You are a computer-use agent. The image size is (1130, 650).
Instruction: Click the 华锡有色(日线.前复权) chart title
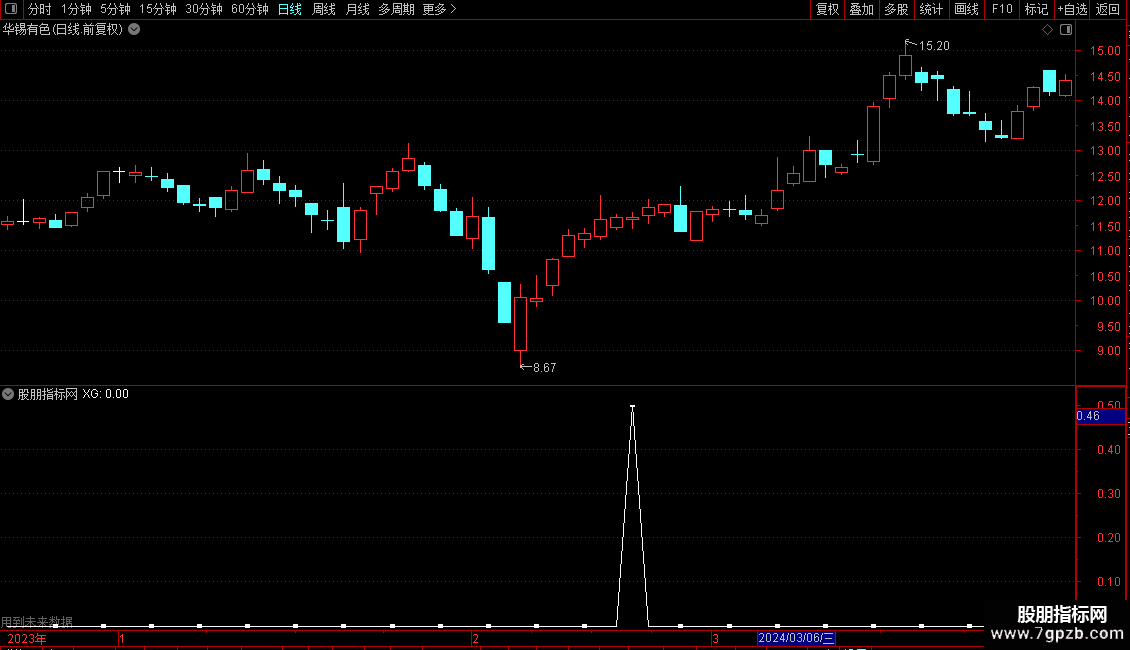(63, 30)
